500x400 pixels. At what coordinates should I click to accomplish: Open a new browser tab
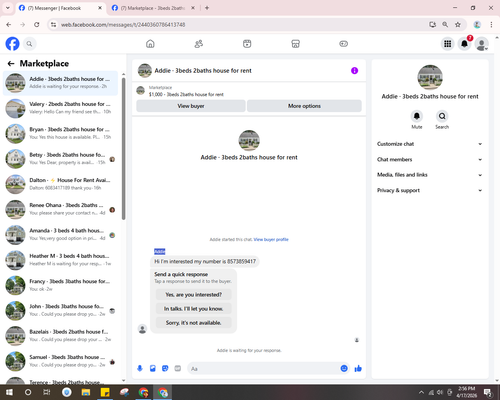(x=207, y=8)
